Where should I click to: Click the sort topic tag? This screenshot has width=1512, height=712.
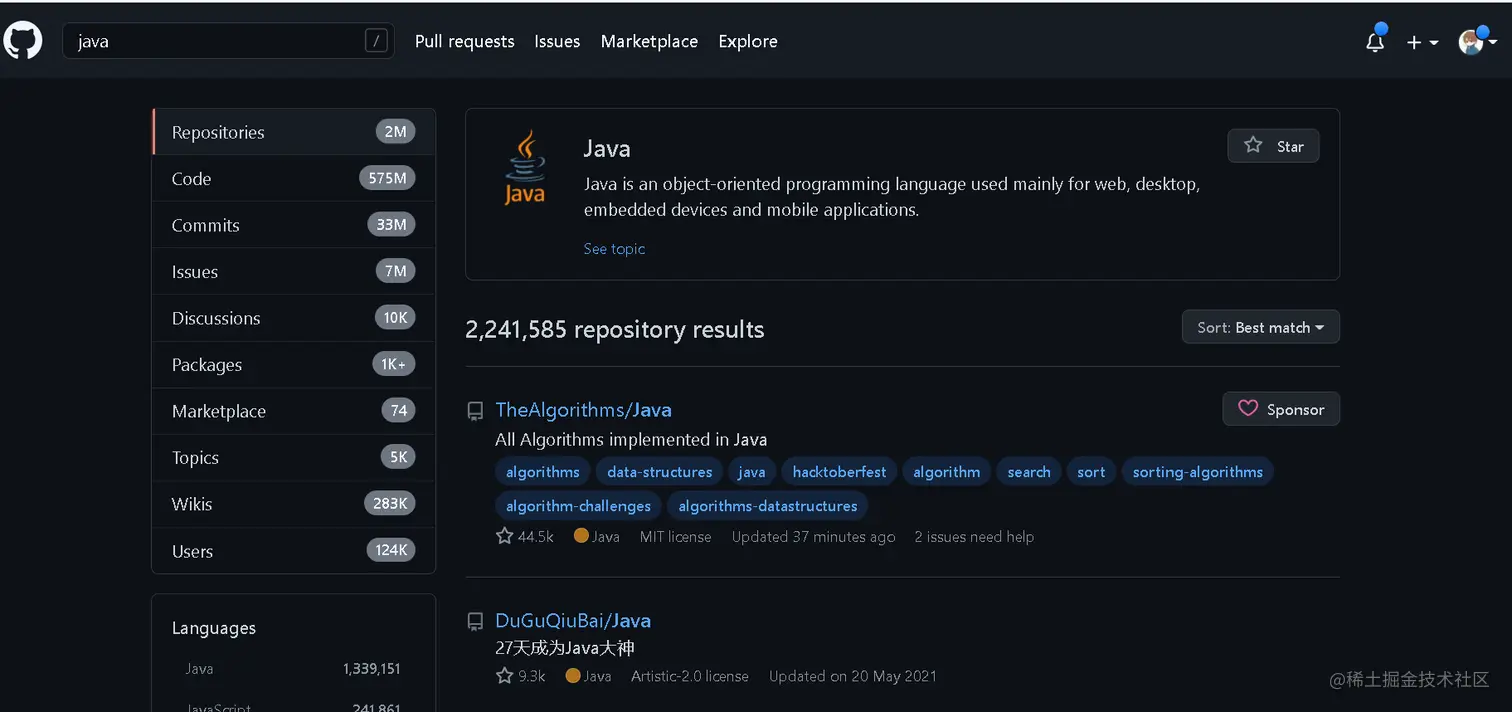pos(1091,472)
